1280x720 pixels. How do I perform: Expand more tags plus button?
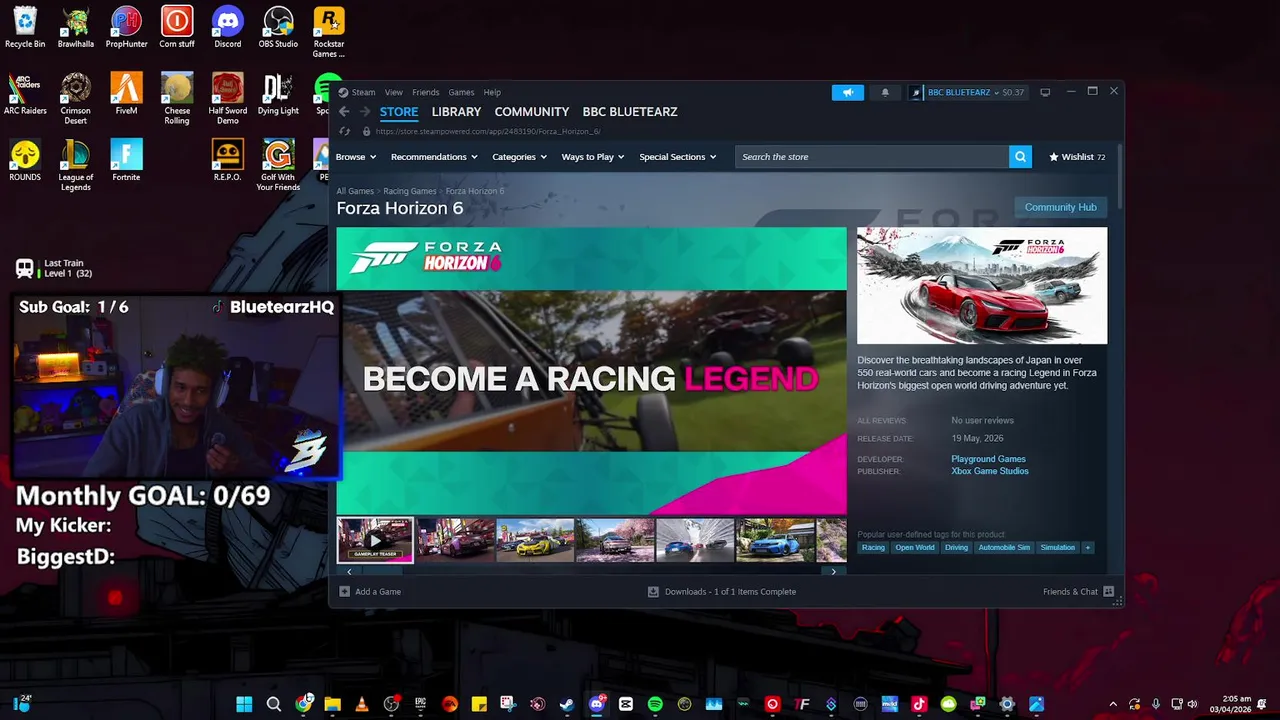point(1088,547)
